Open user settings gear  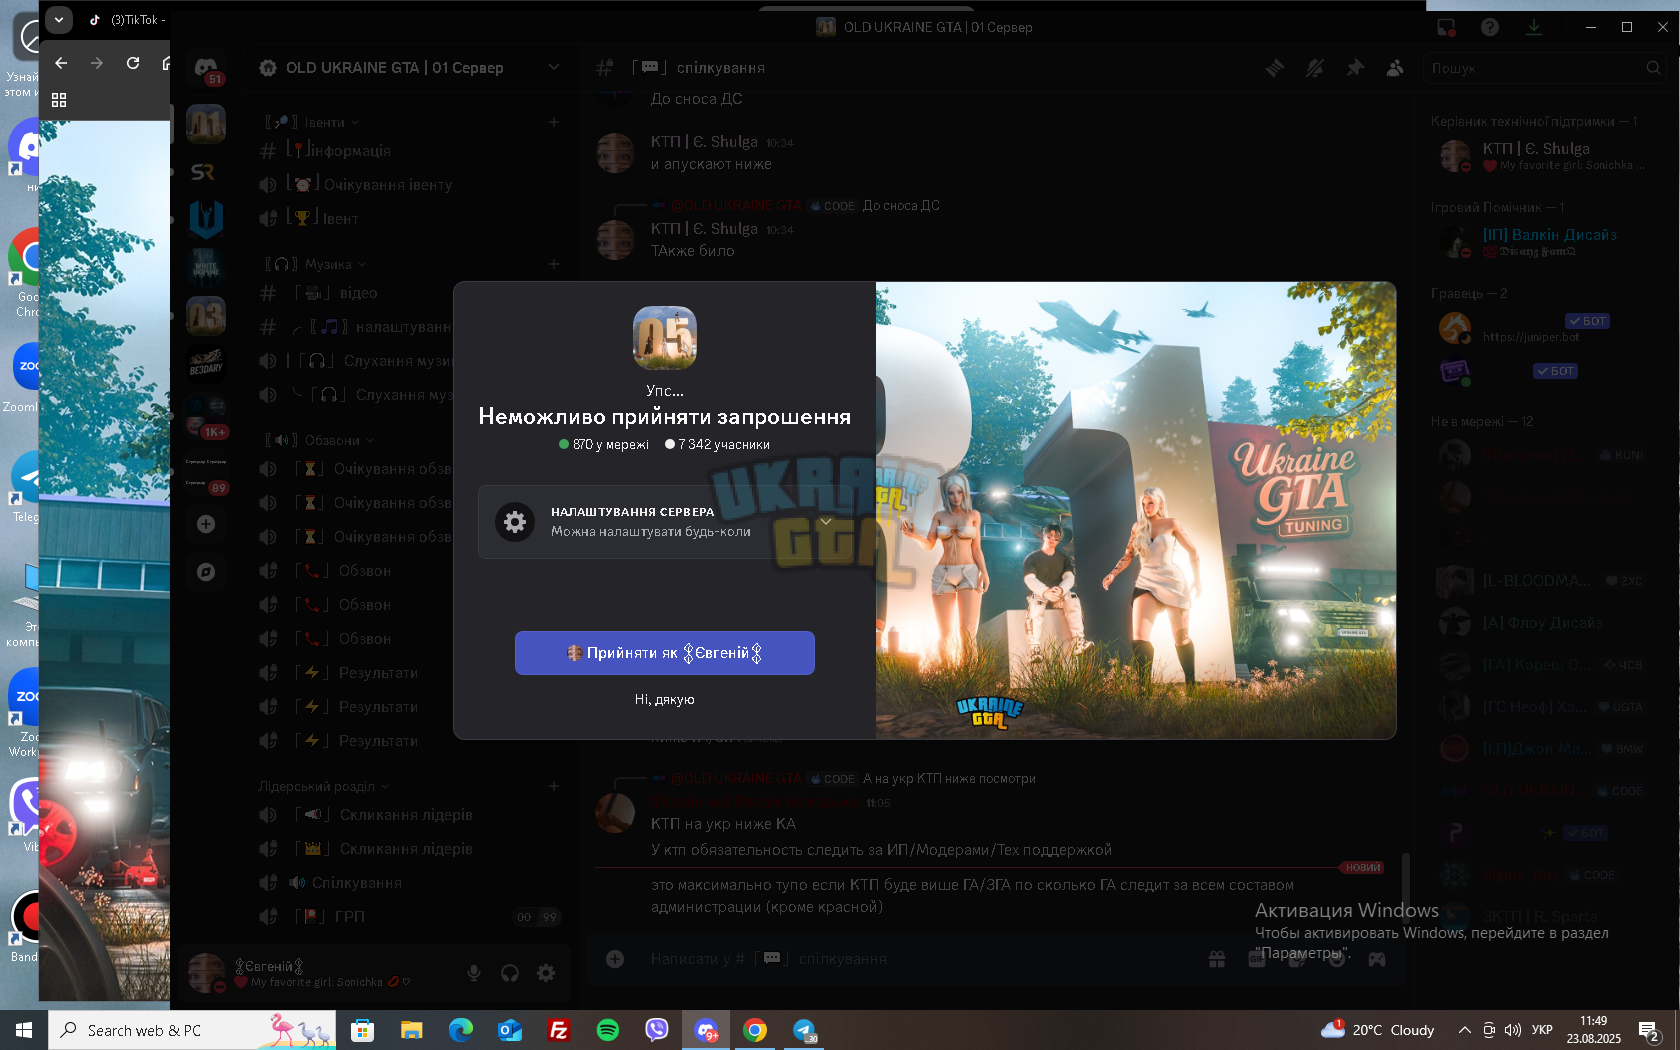[x=546, y=973]
